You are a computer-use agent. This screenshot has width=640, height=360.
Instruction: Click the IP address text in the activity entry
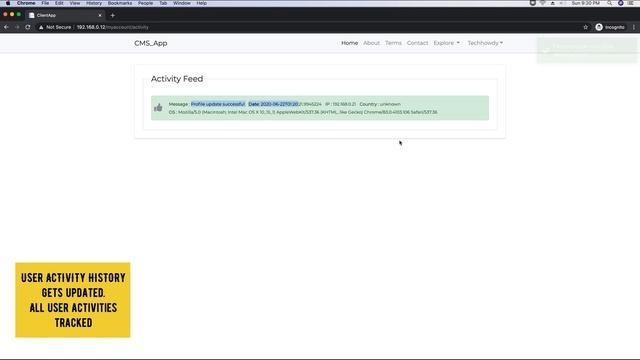[340, 104]
